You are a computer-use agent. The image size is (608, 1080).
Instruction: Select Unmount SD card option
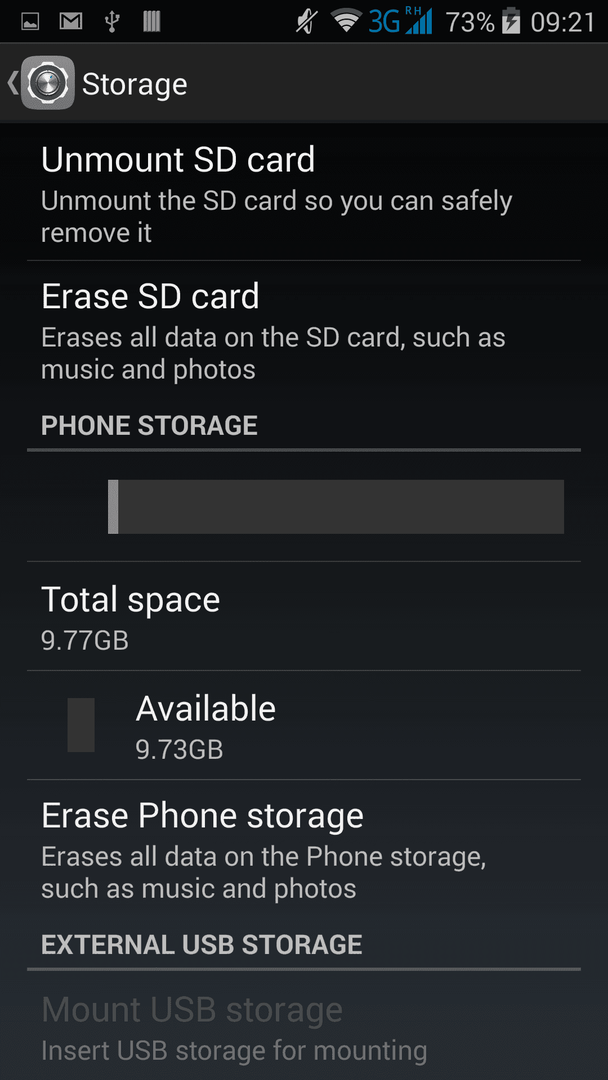(304, 192)
